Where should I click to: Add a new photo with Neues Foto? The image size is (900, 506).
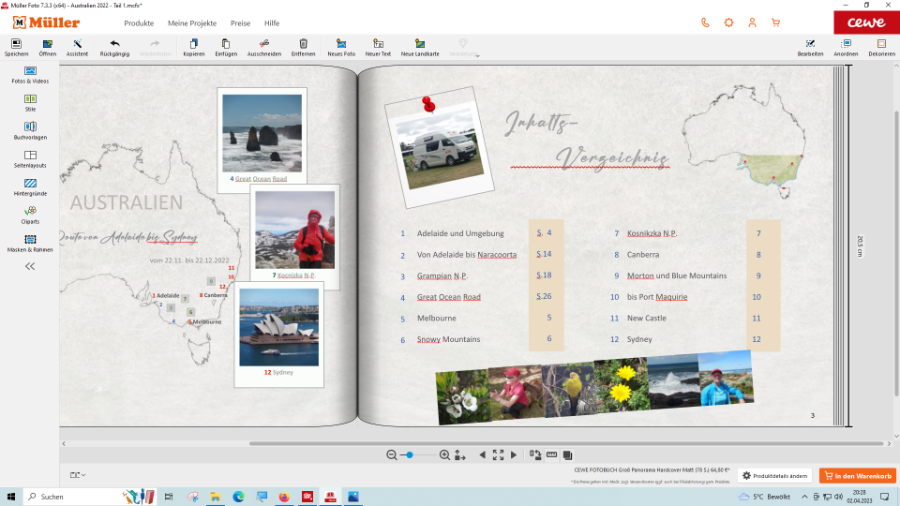341,44
